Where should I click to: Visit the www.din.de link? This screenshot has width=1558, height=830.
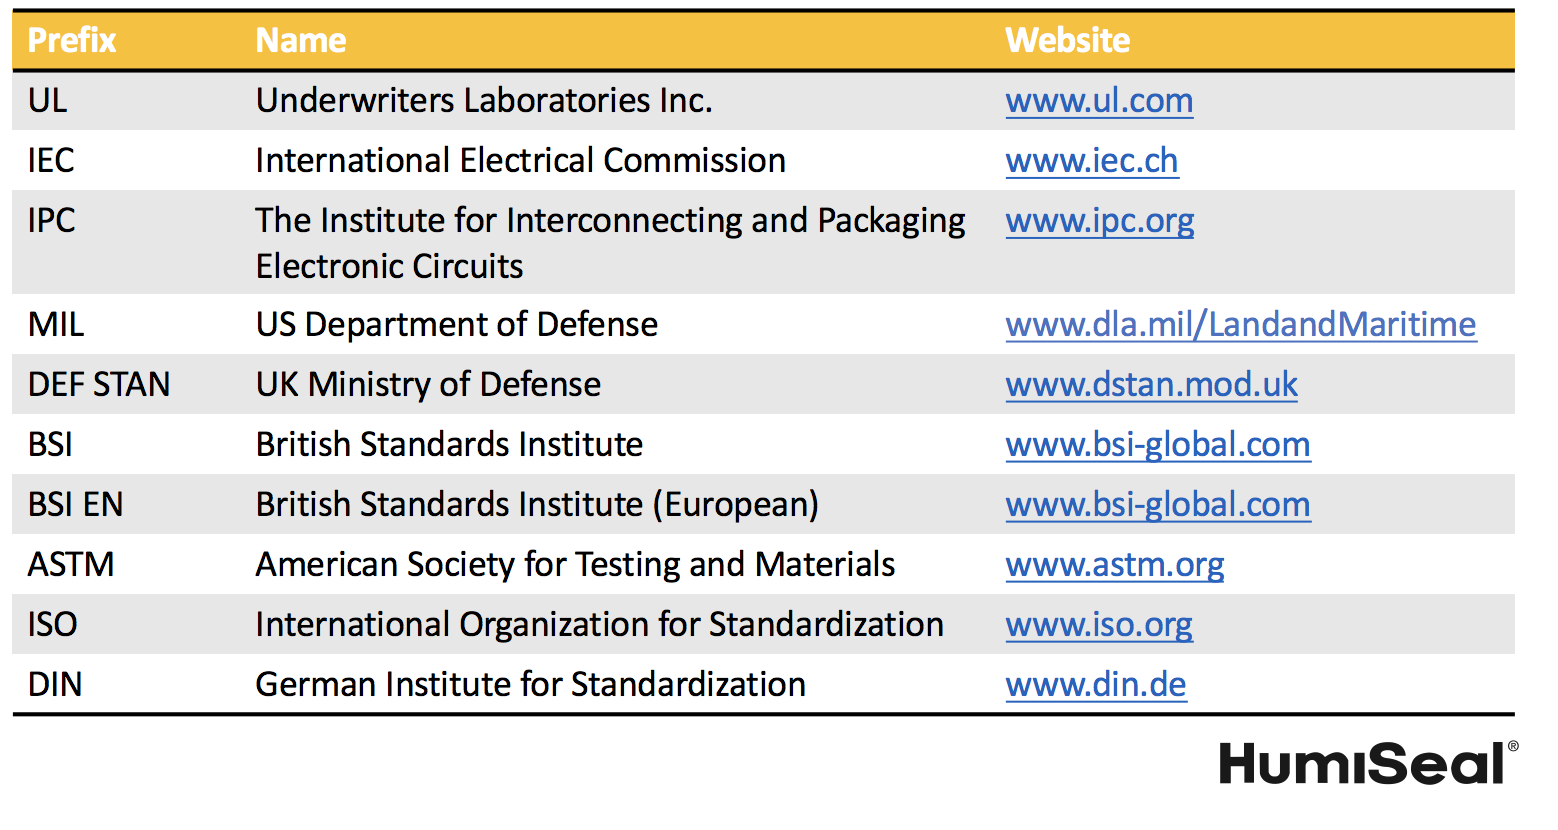(1095, 685)
